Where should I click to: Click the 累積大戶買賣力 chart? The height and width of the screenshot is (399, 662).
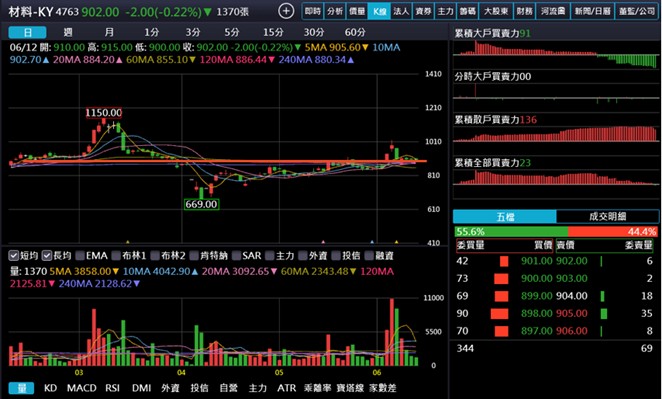coord(556,54)
